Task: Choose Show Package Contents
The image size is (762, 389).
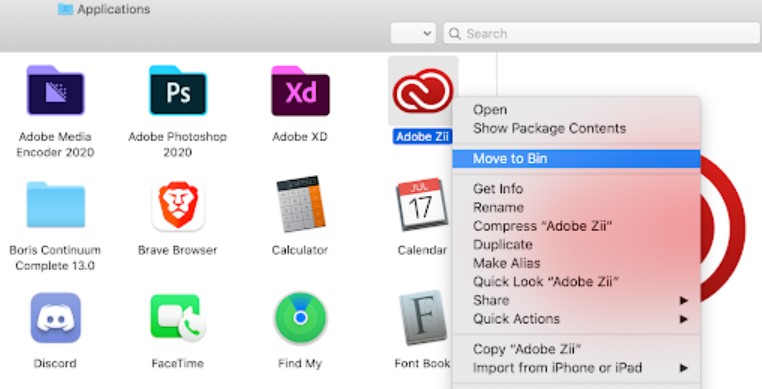Action: (576, 128)
